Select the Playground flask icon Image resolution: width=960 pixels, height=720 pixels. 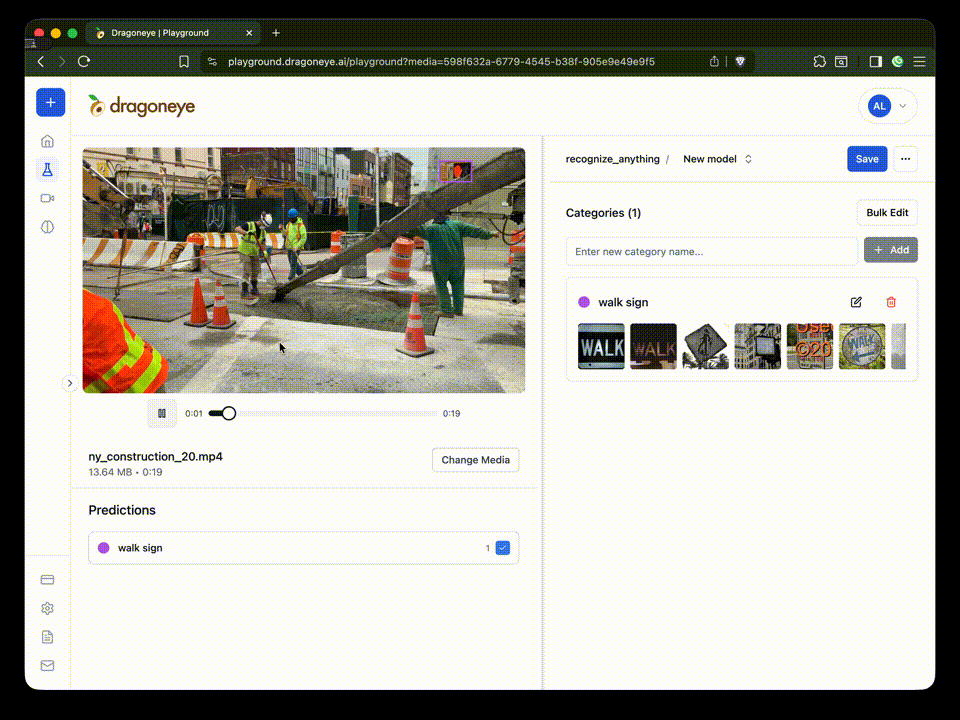(x=47, y=169)
